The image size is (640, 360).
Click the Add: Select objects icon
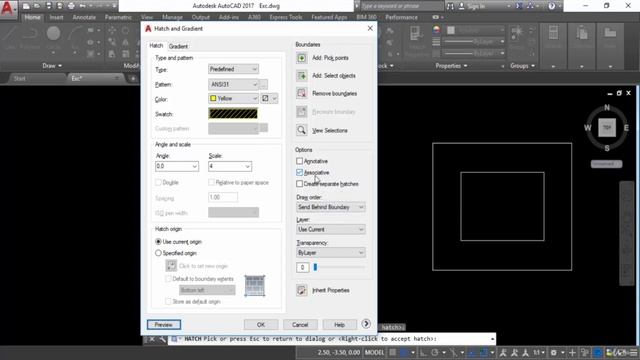[x=302, y=76]
